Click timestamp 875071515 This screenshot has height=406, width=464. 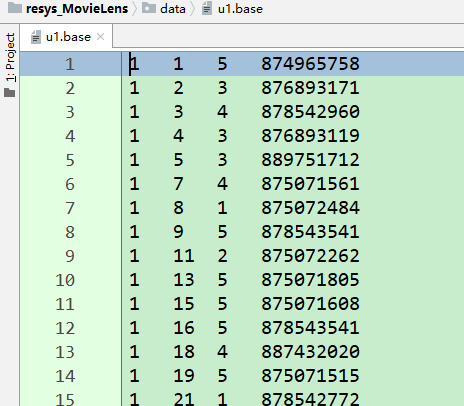310,376
